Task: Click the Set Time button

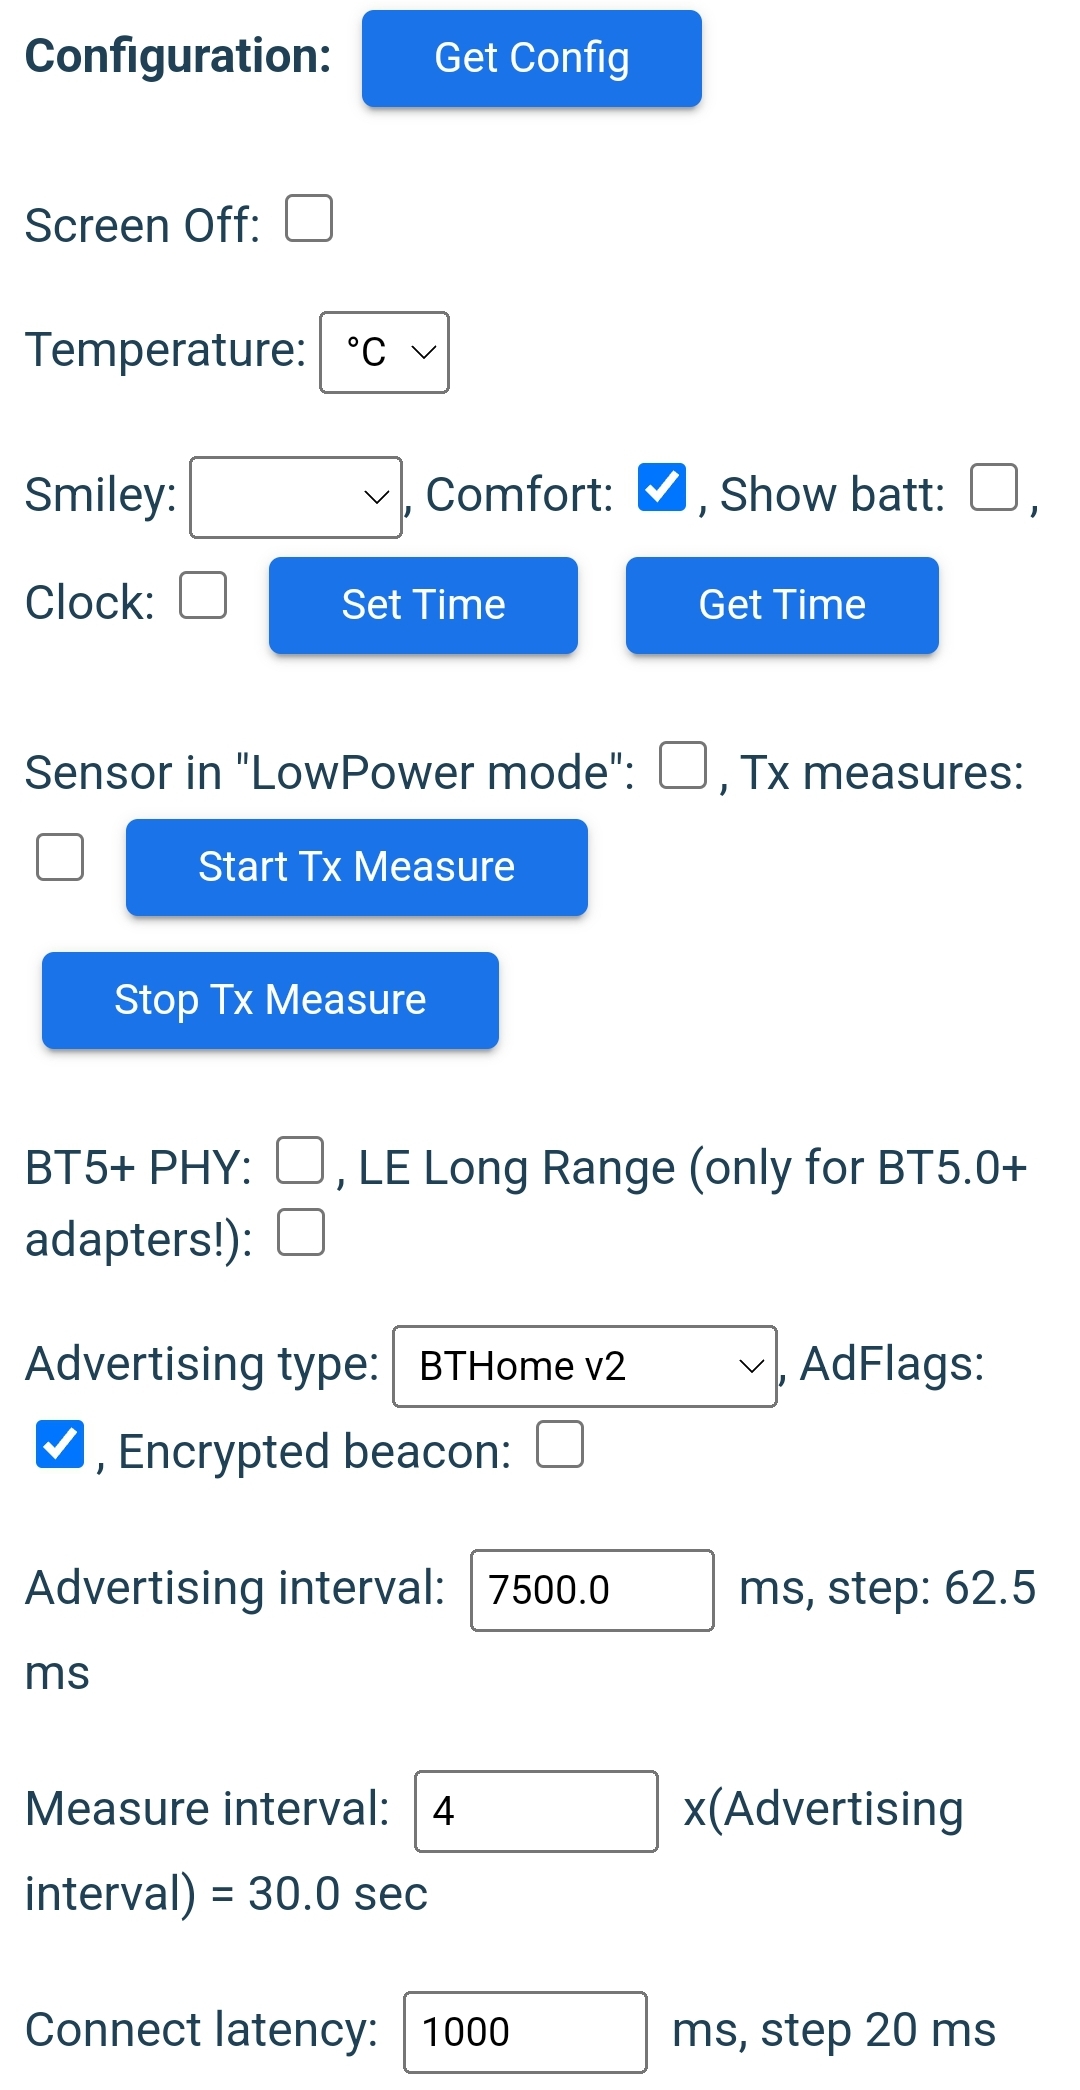Action: (x=423, y=605)
